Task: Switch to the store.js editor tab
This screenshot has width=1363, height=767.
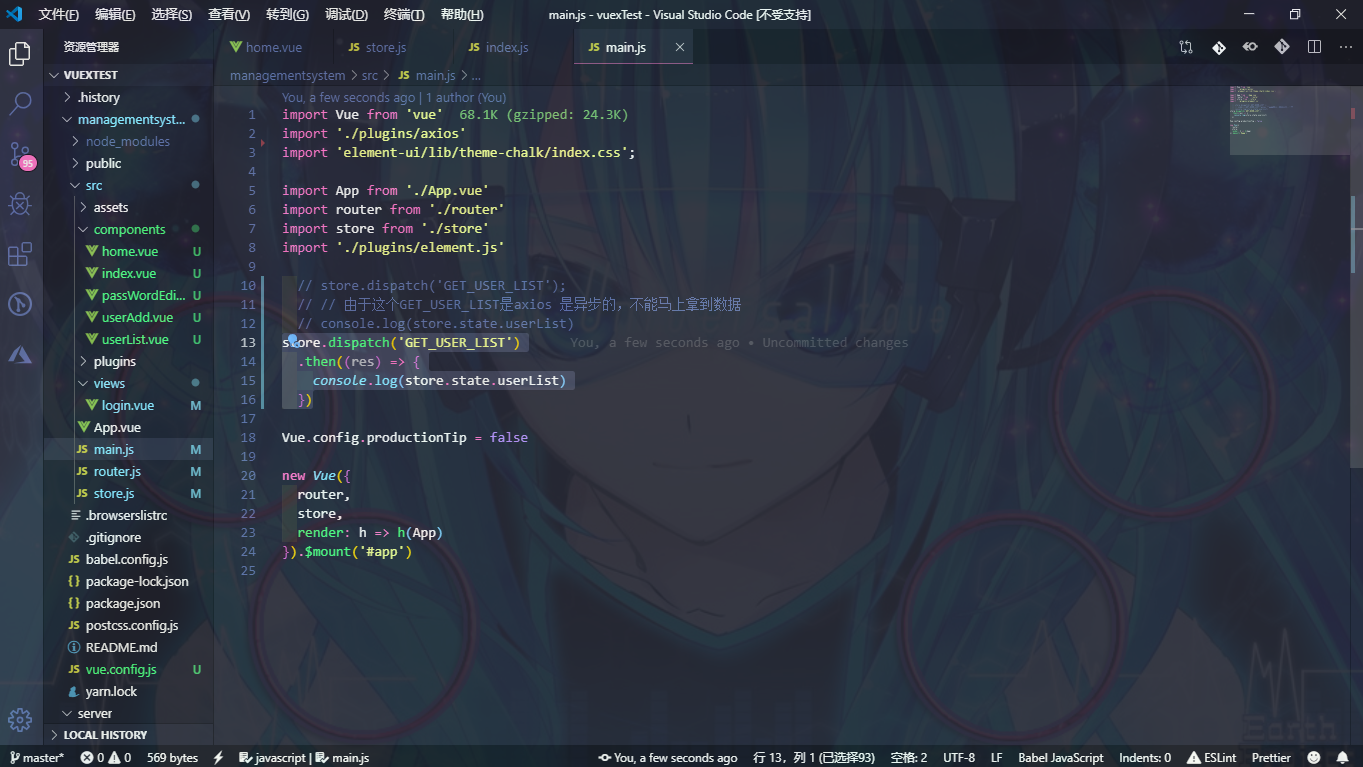Action: [x=385, y=47]
